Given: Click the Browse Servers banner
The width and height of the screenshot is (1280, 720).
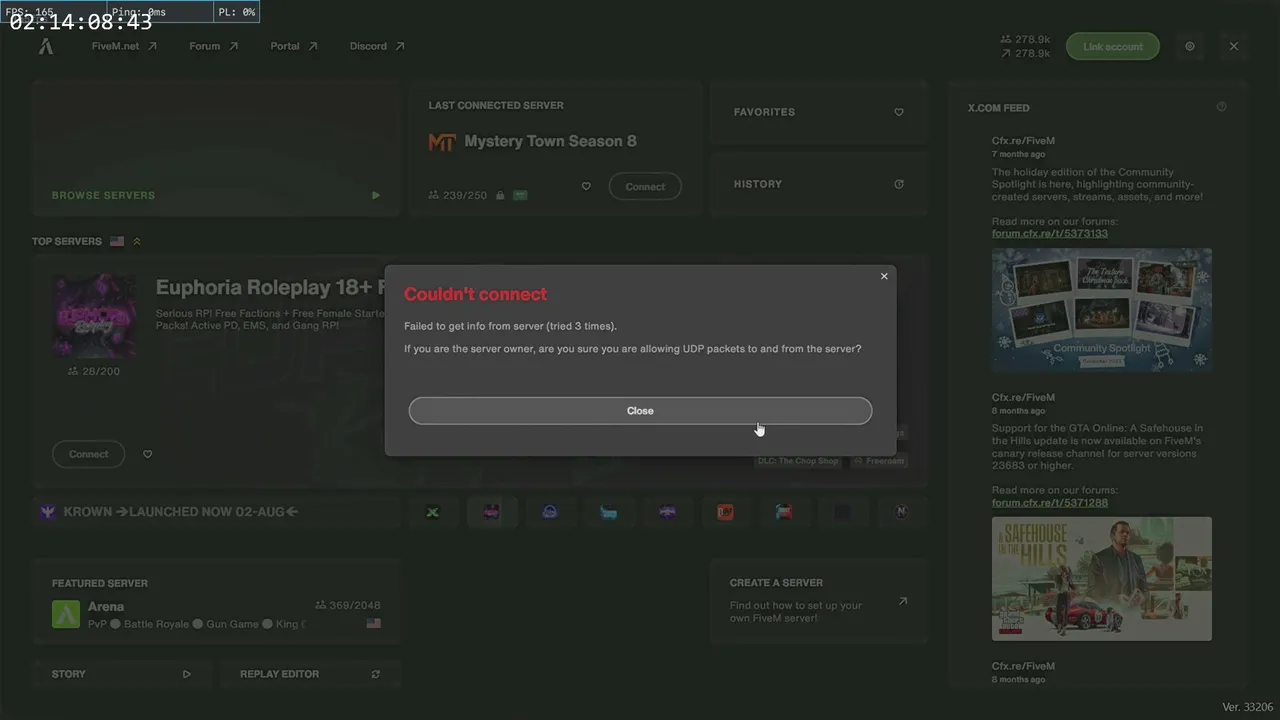Looking at the screenshot, I should coord(216,148).
